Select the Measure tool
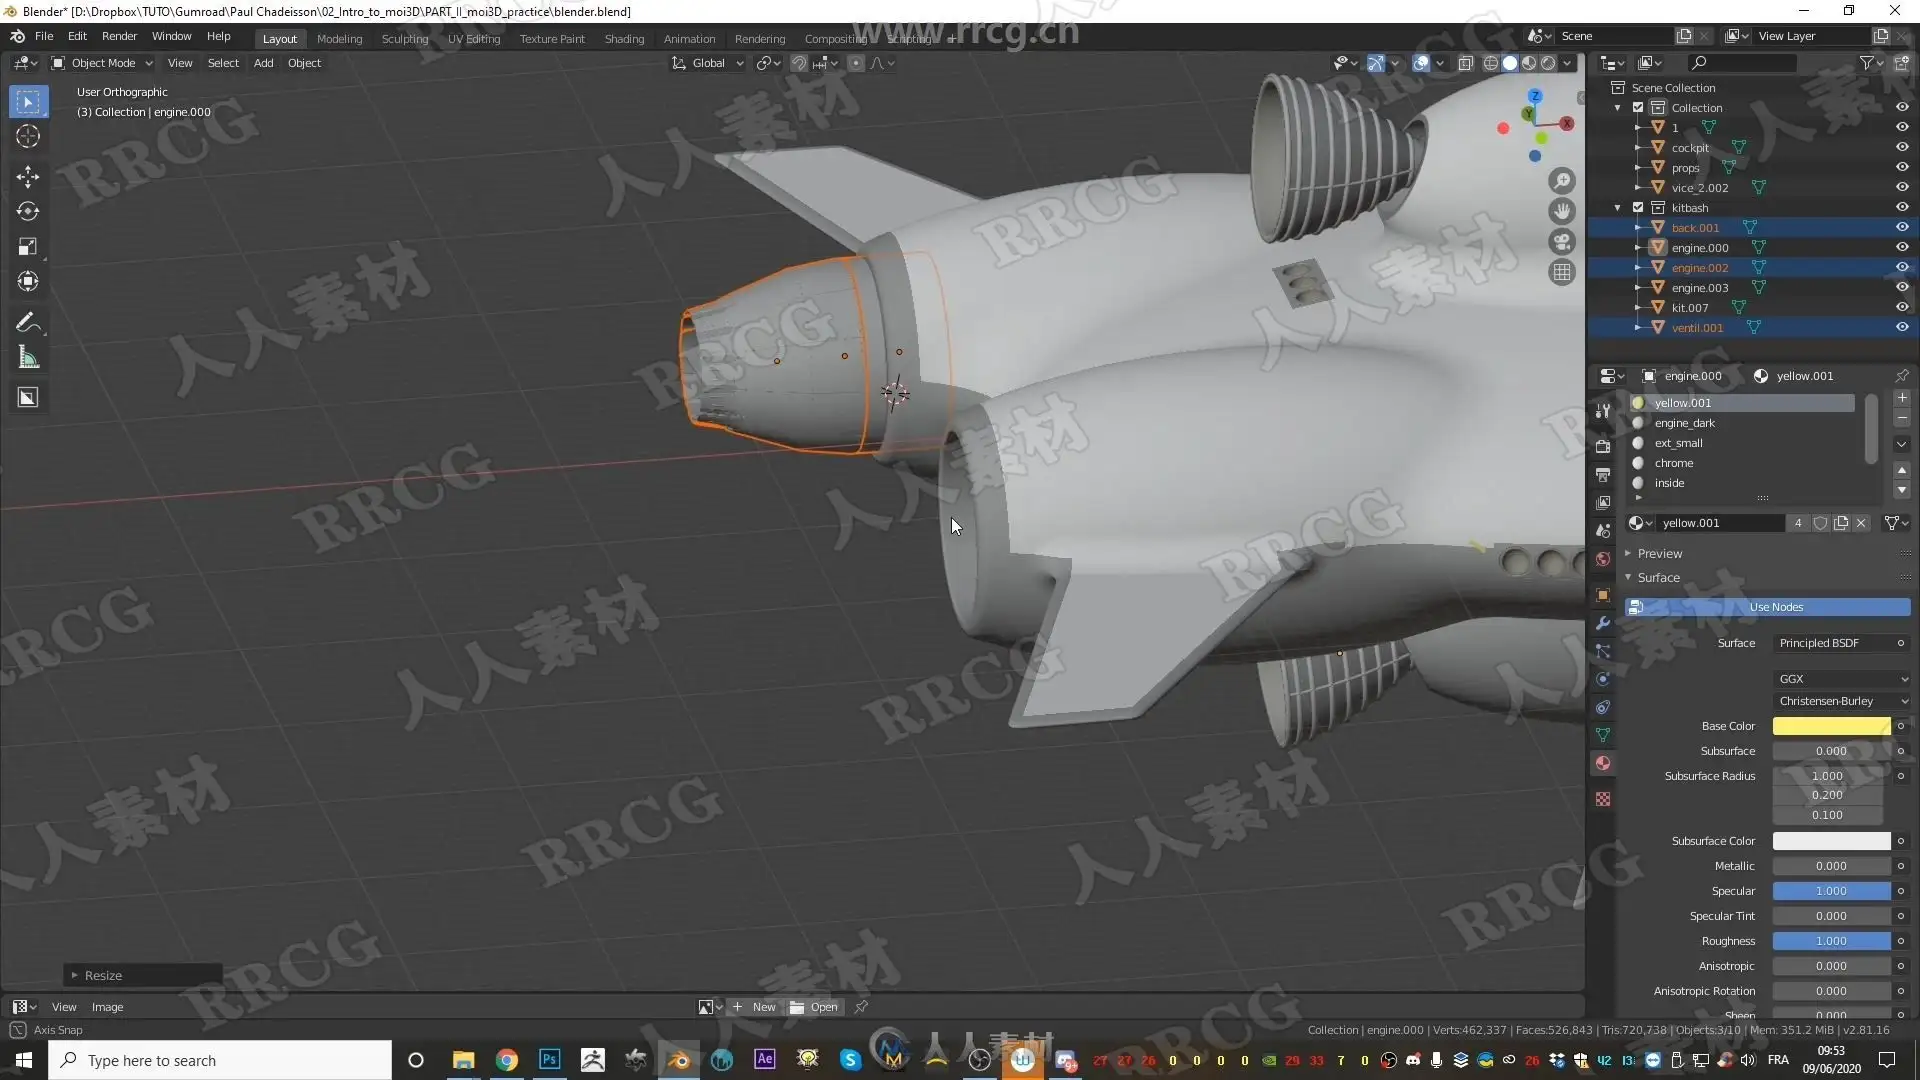The width and height of the screenshot is (1920, 1080). (28, 358)
